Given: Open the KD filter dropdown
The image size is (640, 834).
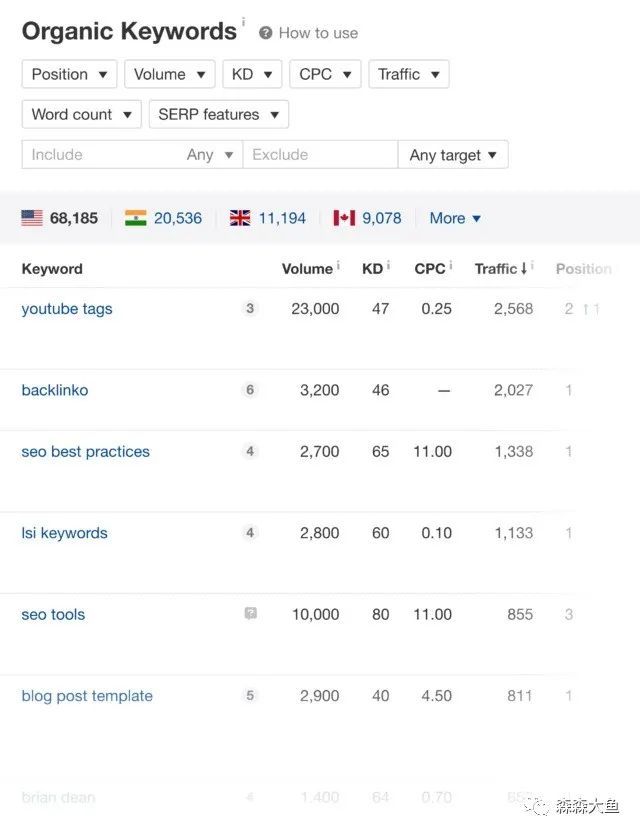Looking at the screenshot, I should pyautogui.click(x=252, y=74).
